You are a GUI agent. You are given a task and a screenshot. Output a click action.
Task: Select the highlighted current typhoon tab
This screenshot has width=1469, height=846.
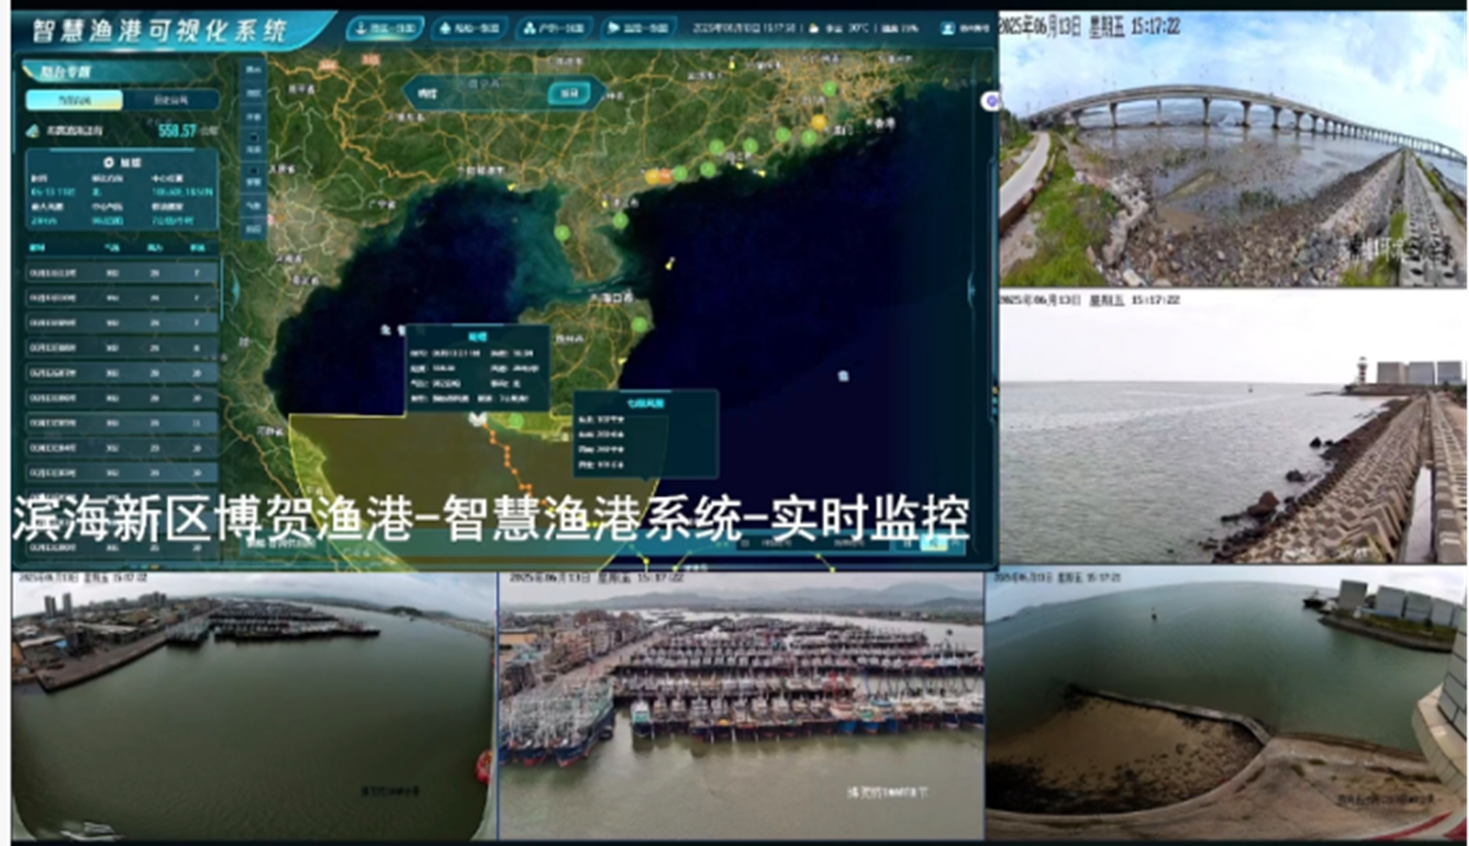click(74, 100)
